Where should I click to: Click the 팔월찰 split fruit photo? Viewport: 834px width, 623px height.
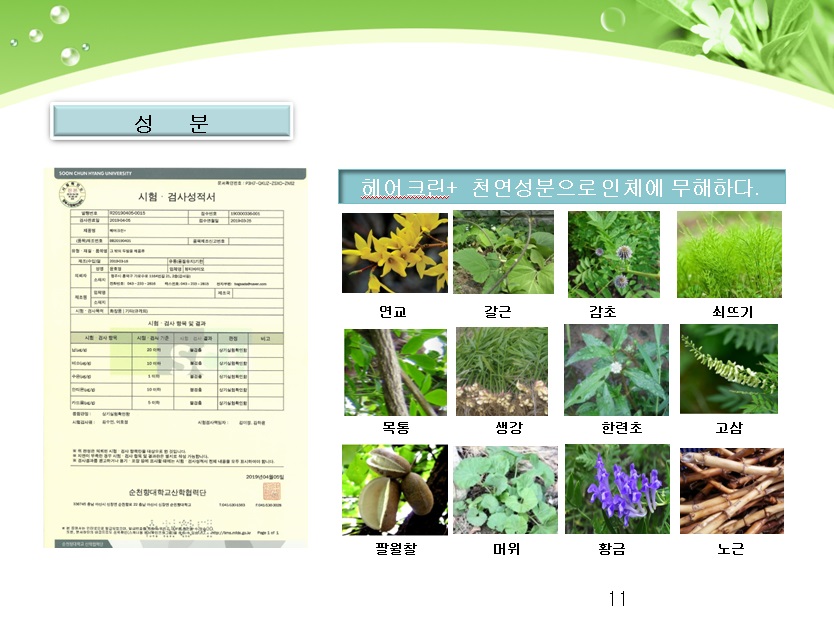394,489
